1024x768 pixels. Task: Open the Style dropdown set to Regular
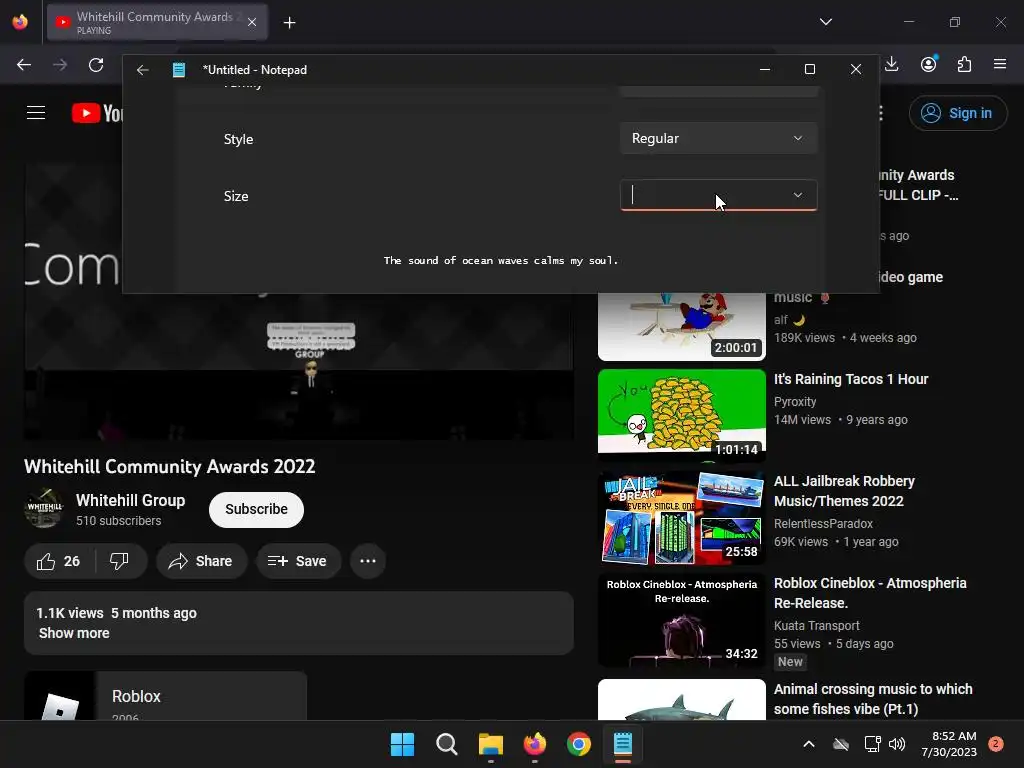pyautogui.click(x=718, y=138)
